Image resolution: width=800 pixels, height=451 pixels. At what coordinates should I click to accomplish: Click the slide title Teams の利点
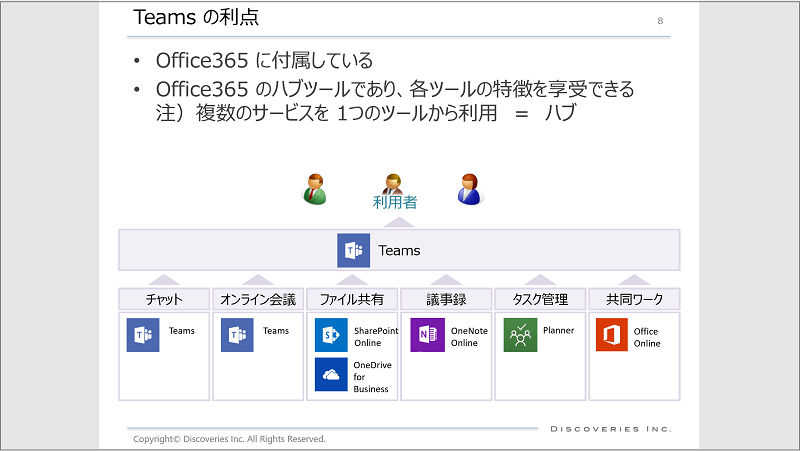click(x=196, y=17)
